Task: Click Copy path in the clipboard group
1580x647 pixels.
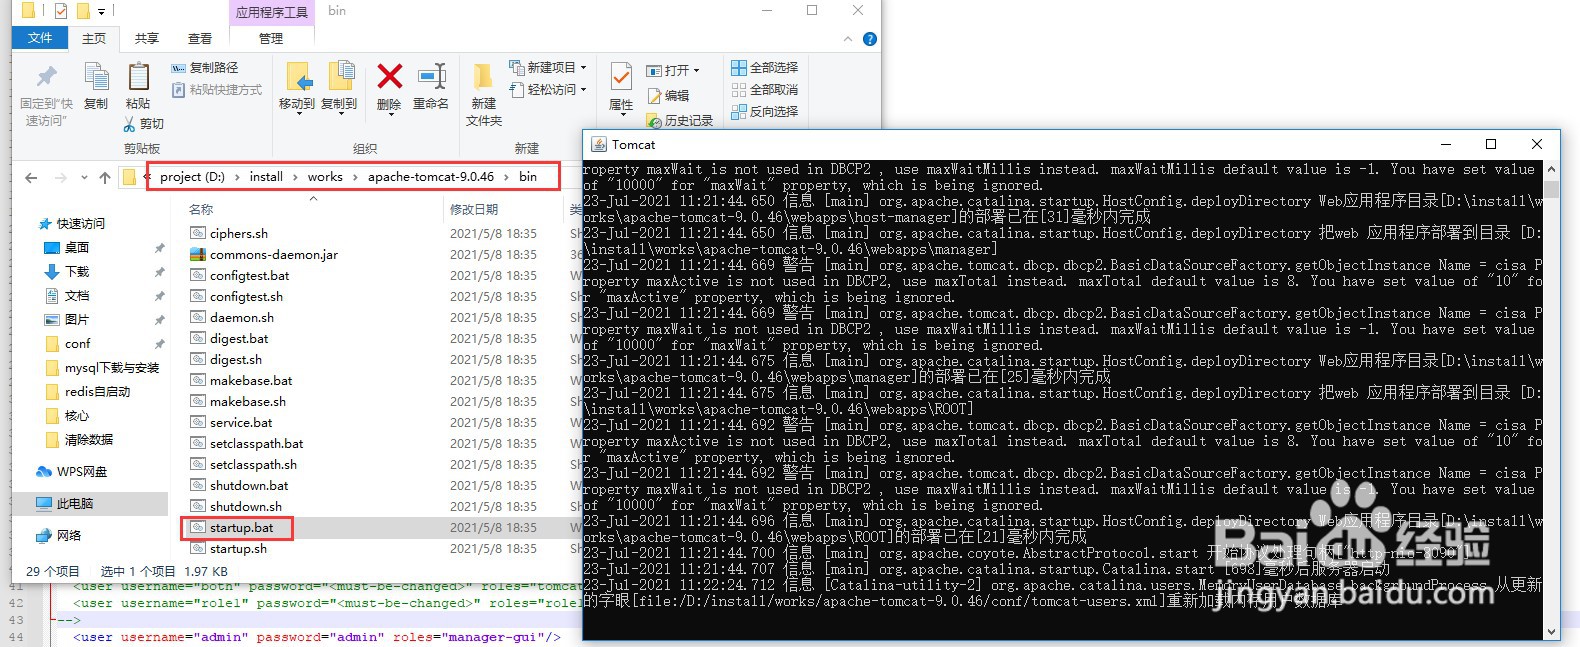Action: (x=205, y=68)
